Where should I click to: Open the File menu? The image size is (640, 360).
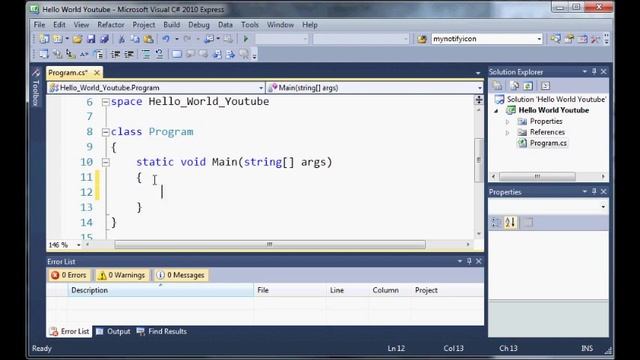tap(39, 25)
